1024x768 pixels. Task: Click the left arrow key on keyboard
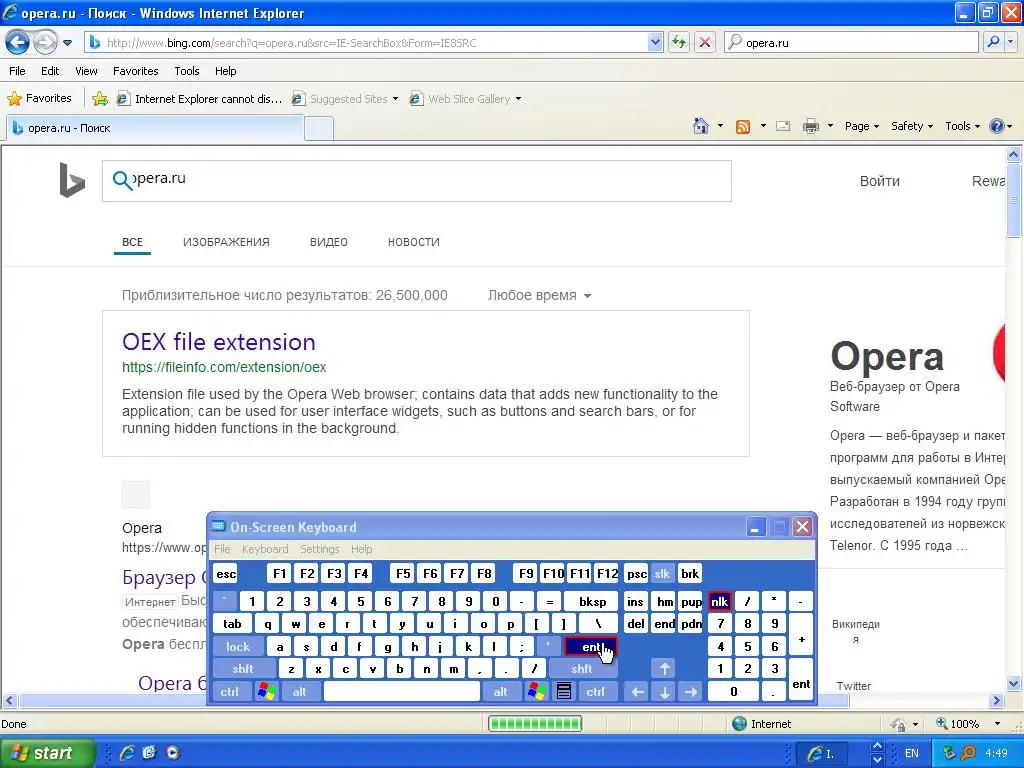[x=637, y=692]
